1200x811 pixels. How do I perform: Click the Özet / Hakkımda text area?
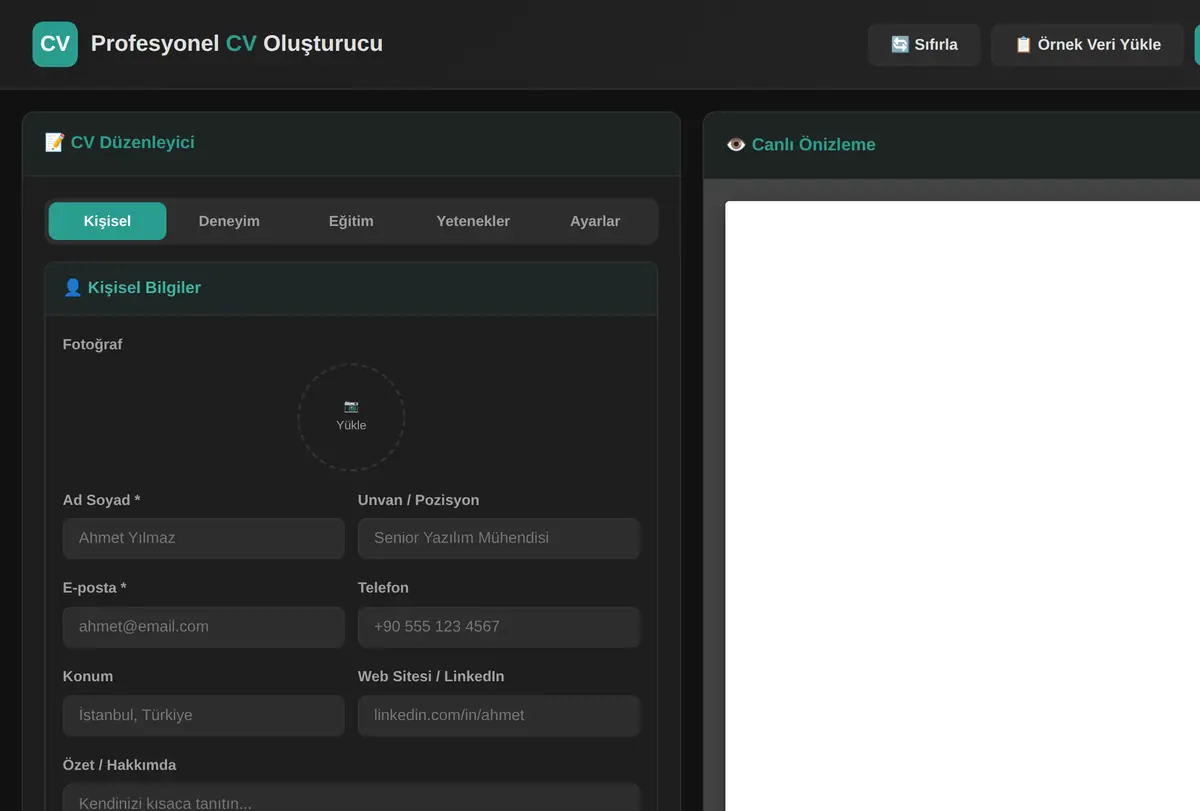(351, 797)
